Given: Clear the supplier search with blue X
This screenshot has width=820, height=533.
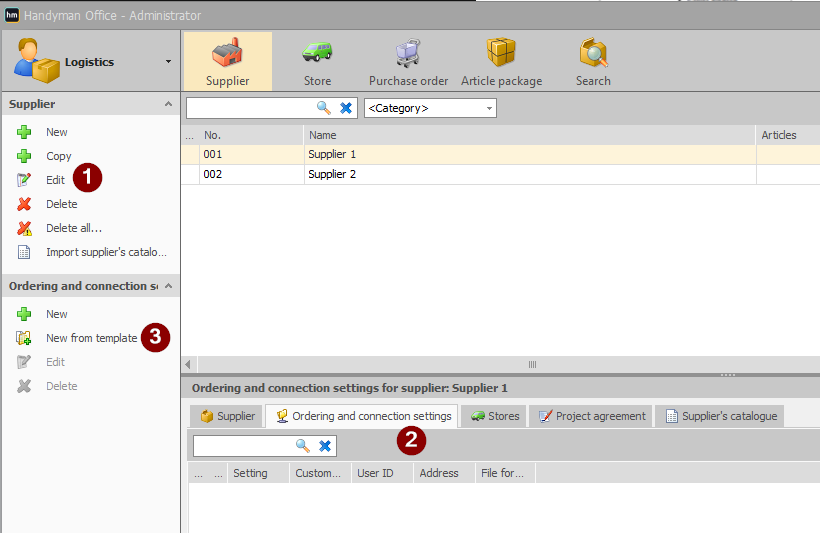Looking at the screenshot, I should 346,108.
